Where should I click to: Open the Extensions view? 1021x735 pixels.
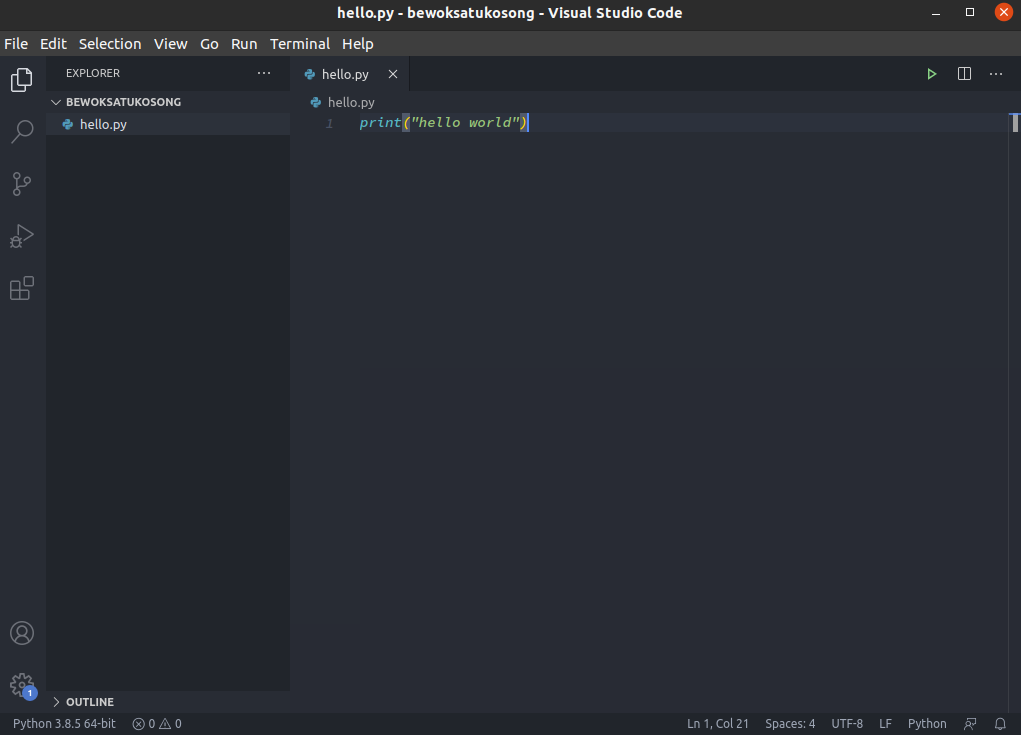22,288
